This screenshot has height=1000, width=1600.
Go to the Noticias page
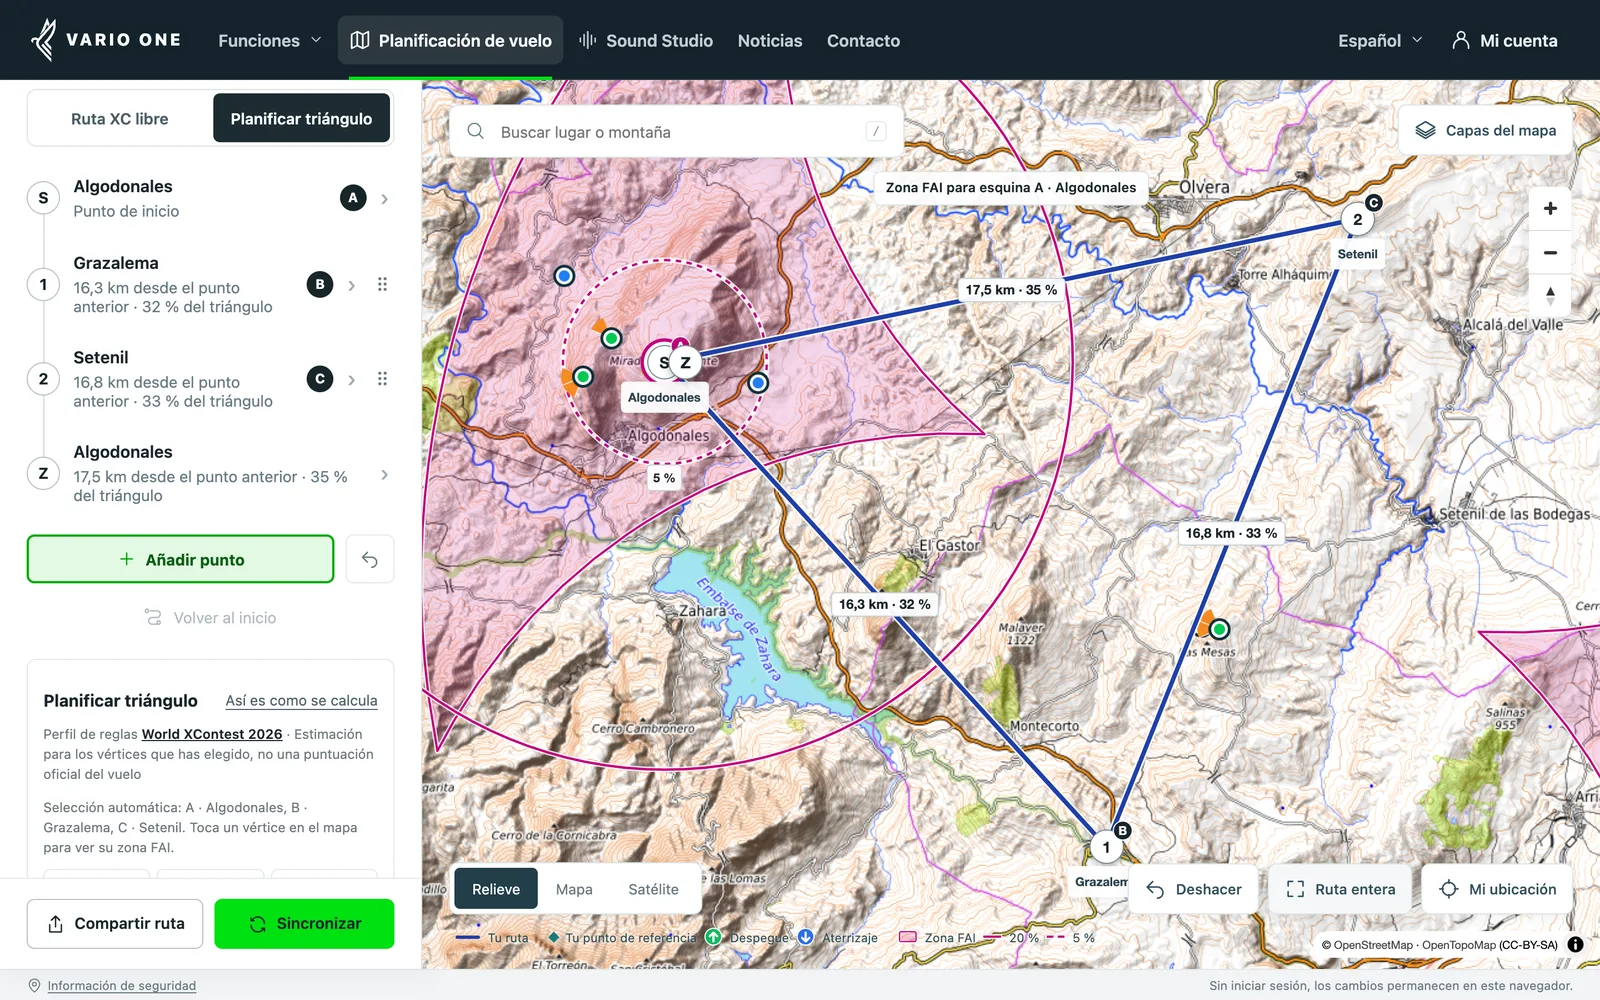pyautogui.click(x=770, y=41)
